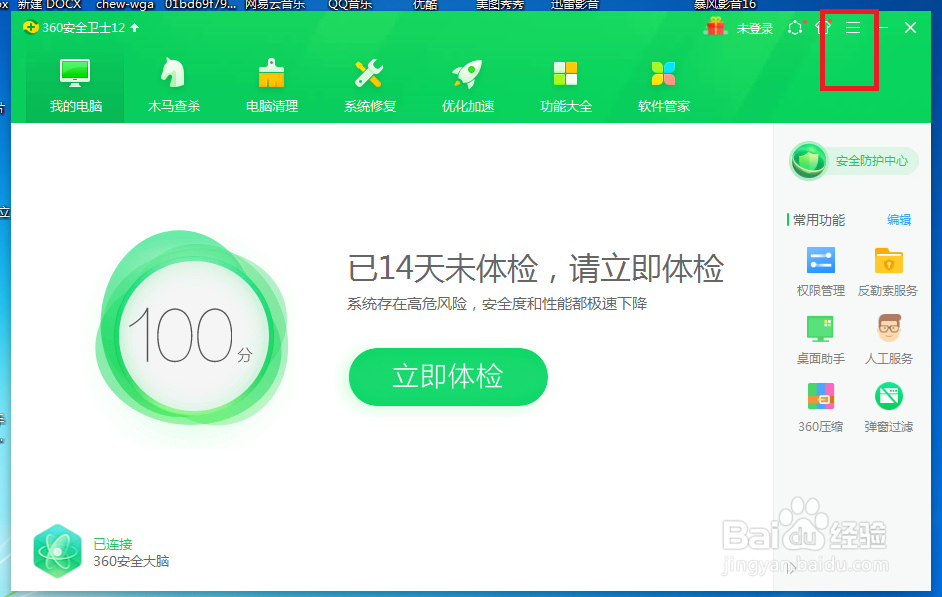Click 编辑 link beside 常用功能
942x597 pixels.
coord(899,220)
